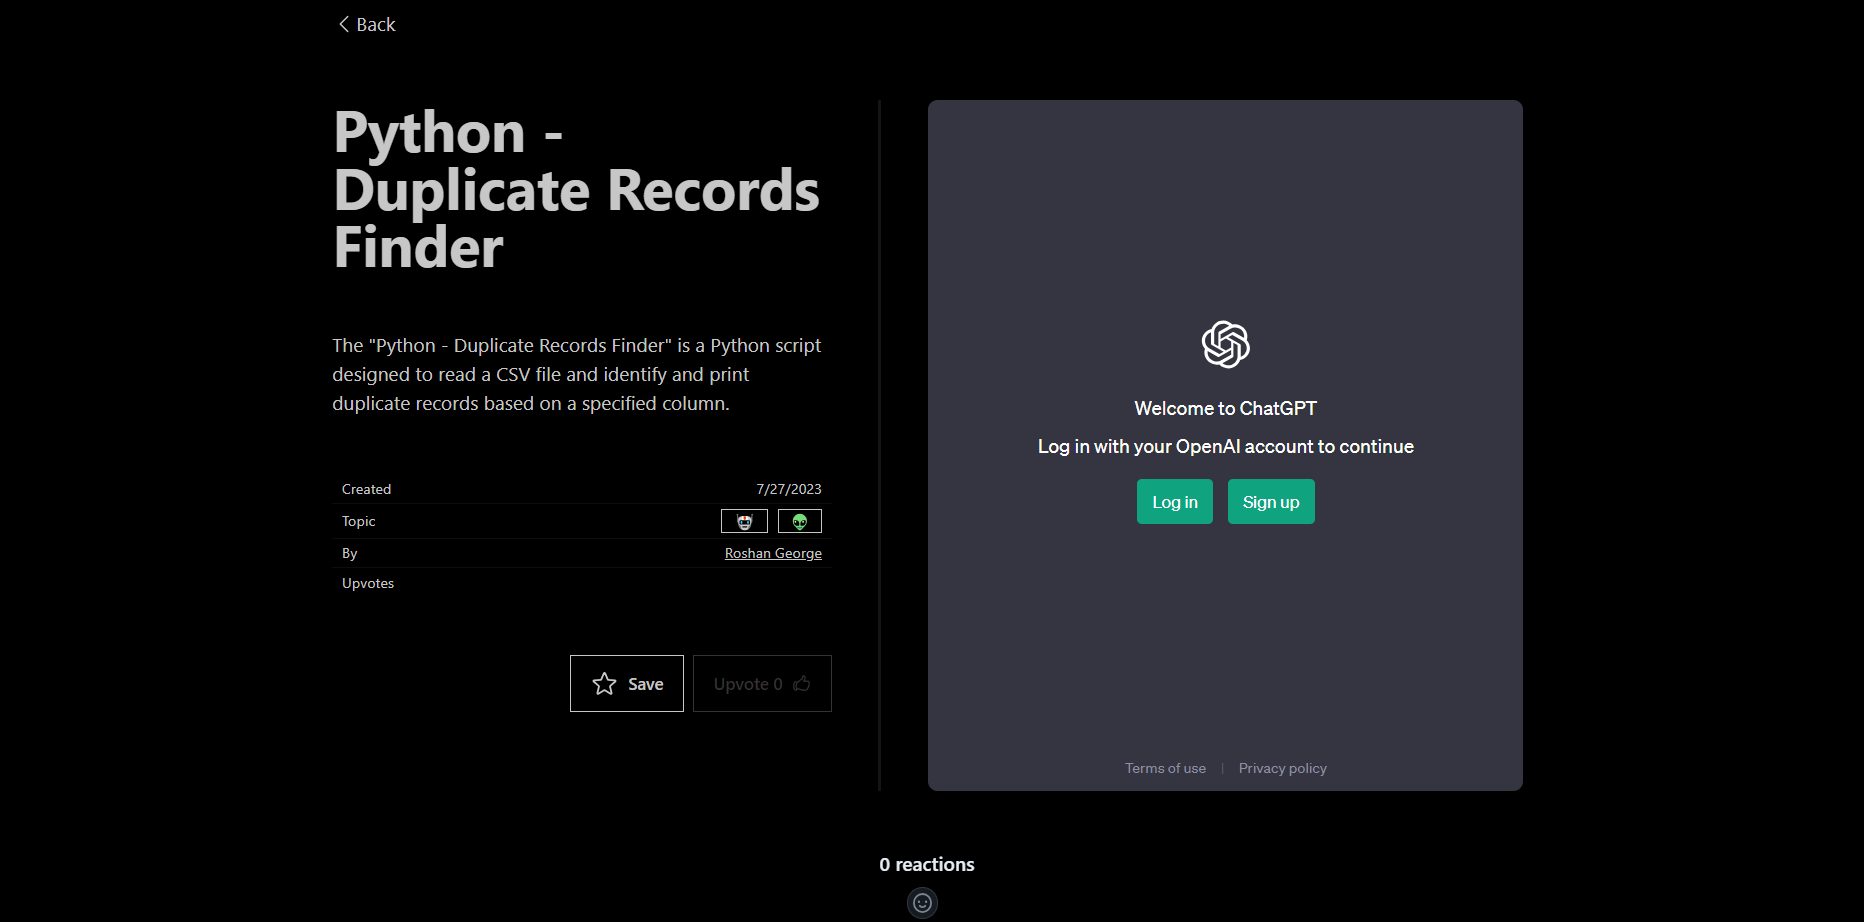Screen dimensions: 1864x922
Task: Click the 'Welcome to ChatGPT' heading
Action: coord(1225,408)
